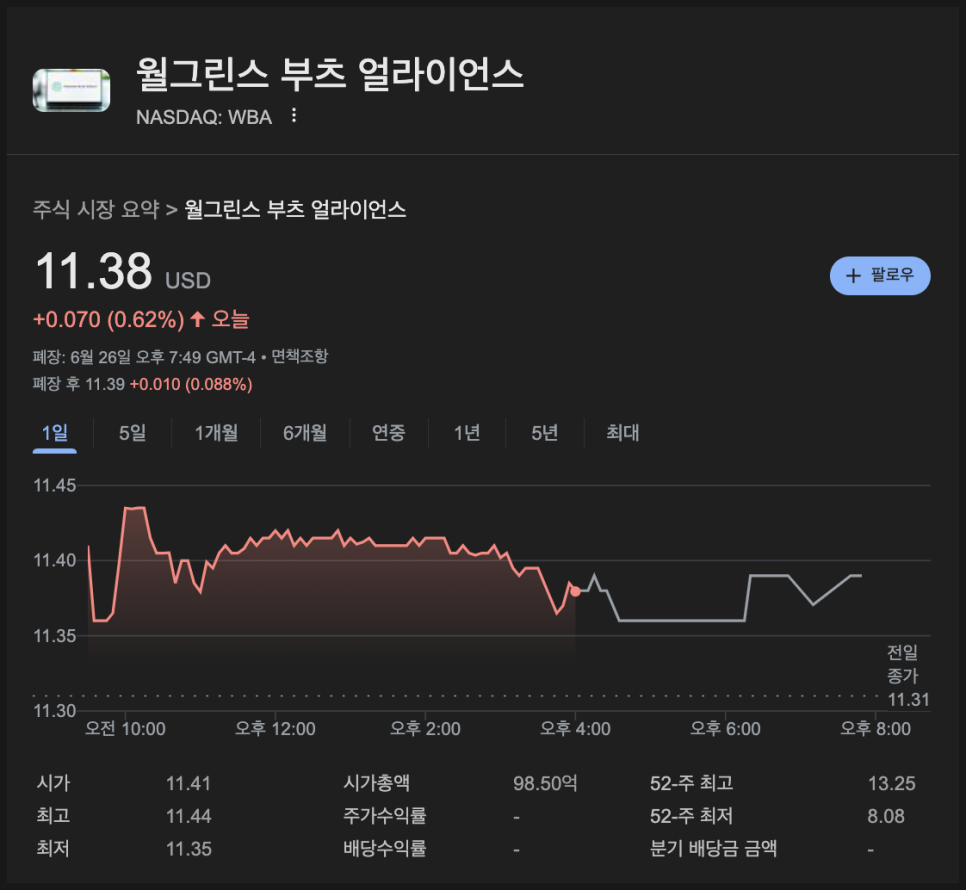
Task: Click the 시가 value 11.41
Action: (x=189, y=783)
